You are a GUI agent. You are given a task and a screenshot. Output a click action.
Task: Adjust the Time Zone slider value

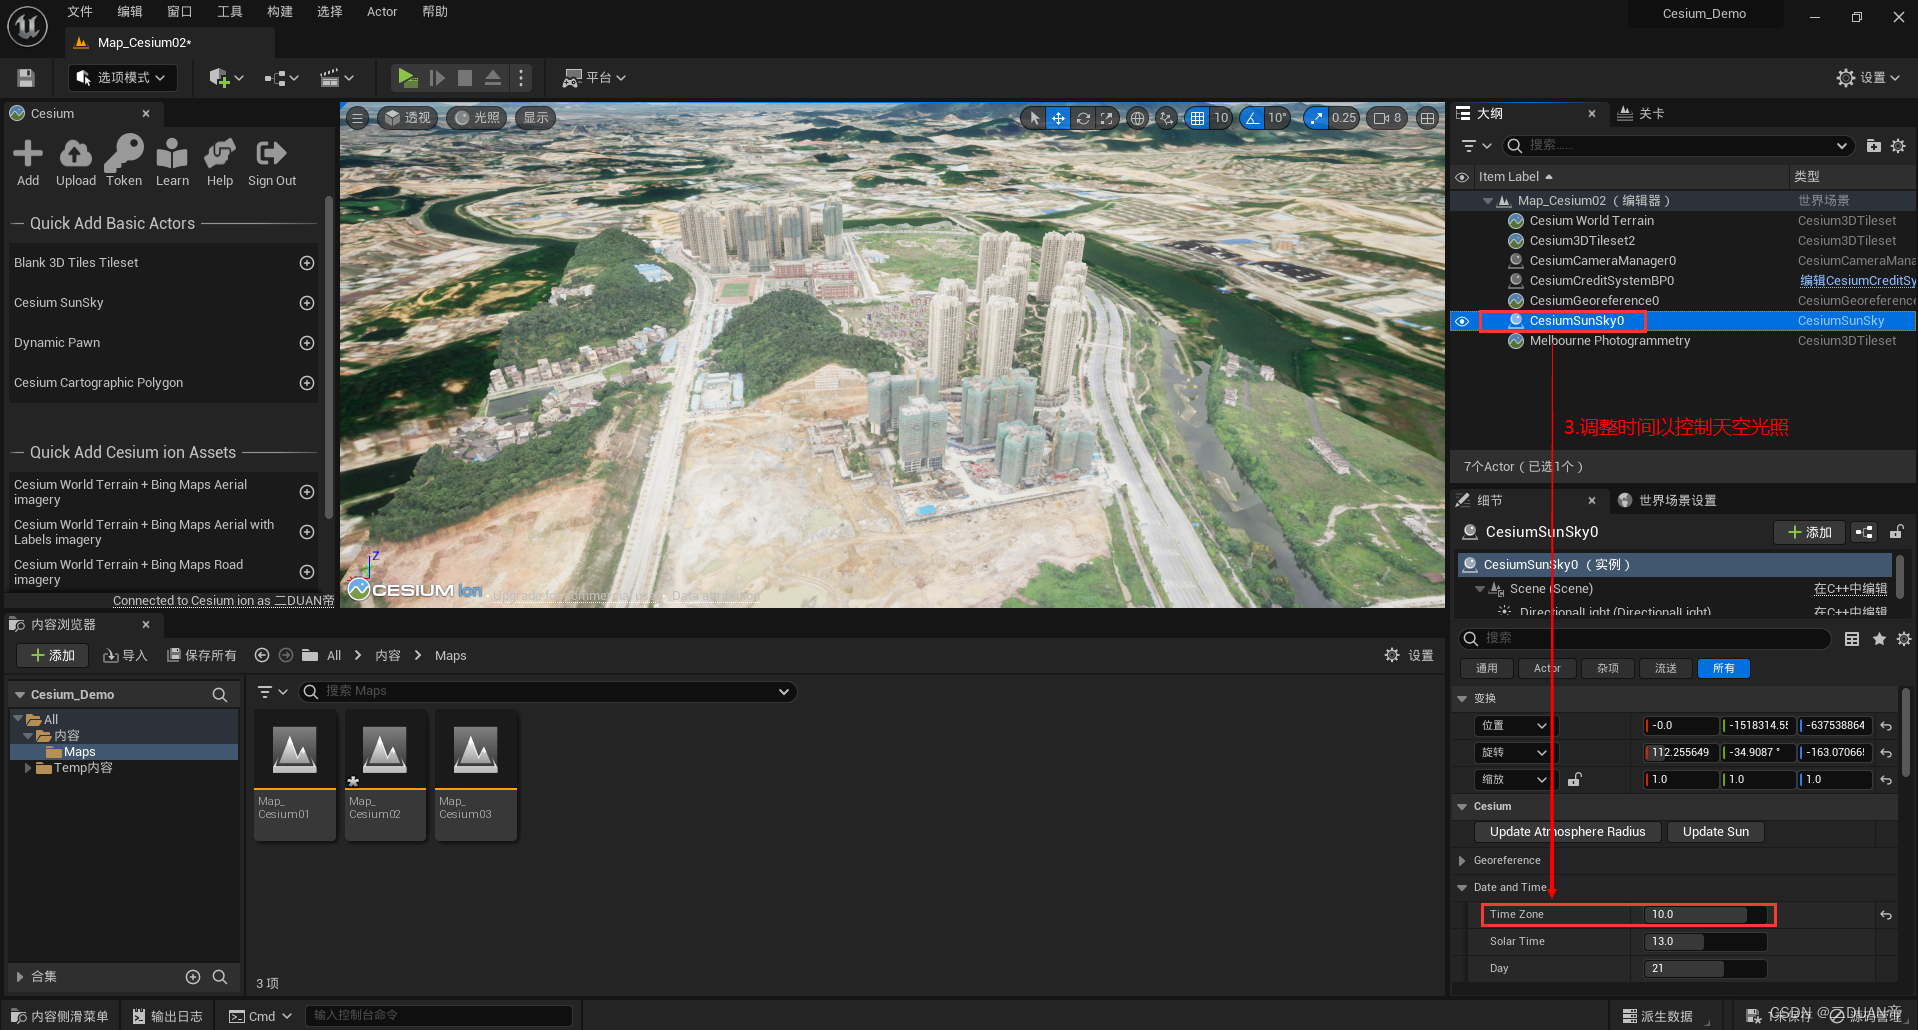pyautogui.click(x=1705, y=915)
